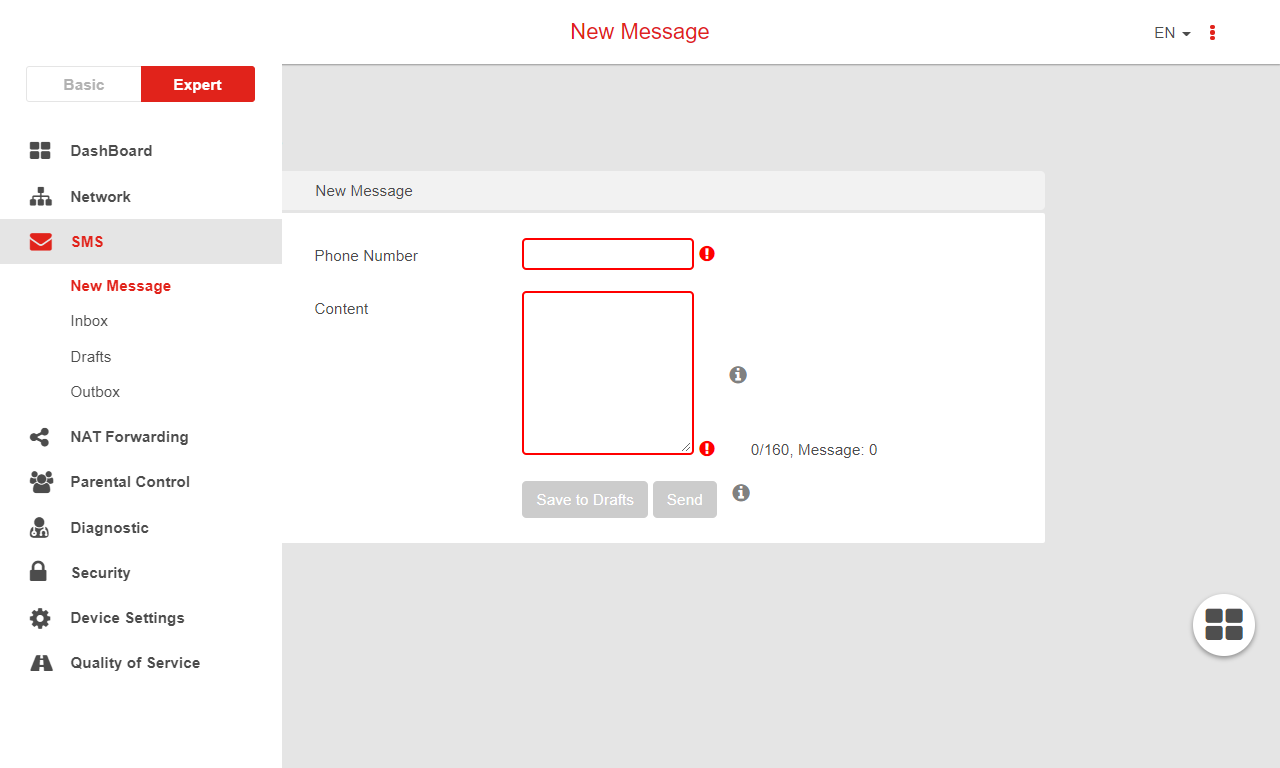Screen dimensions: 1280x768
Task: Open NAT Forwarding settings
Action: pos(40,437)
